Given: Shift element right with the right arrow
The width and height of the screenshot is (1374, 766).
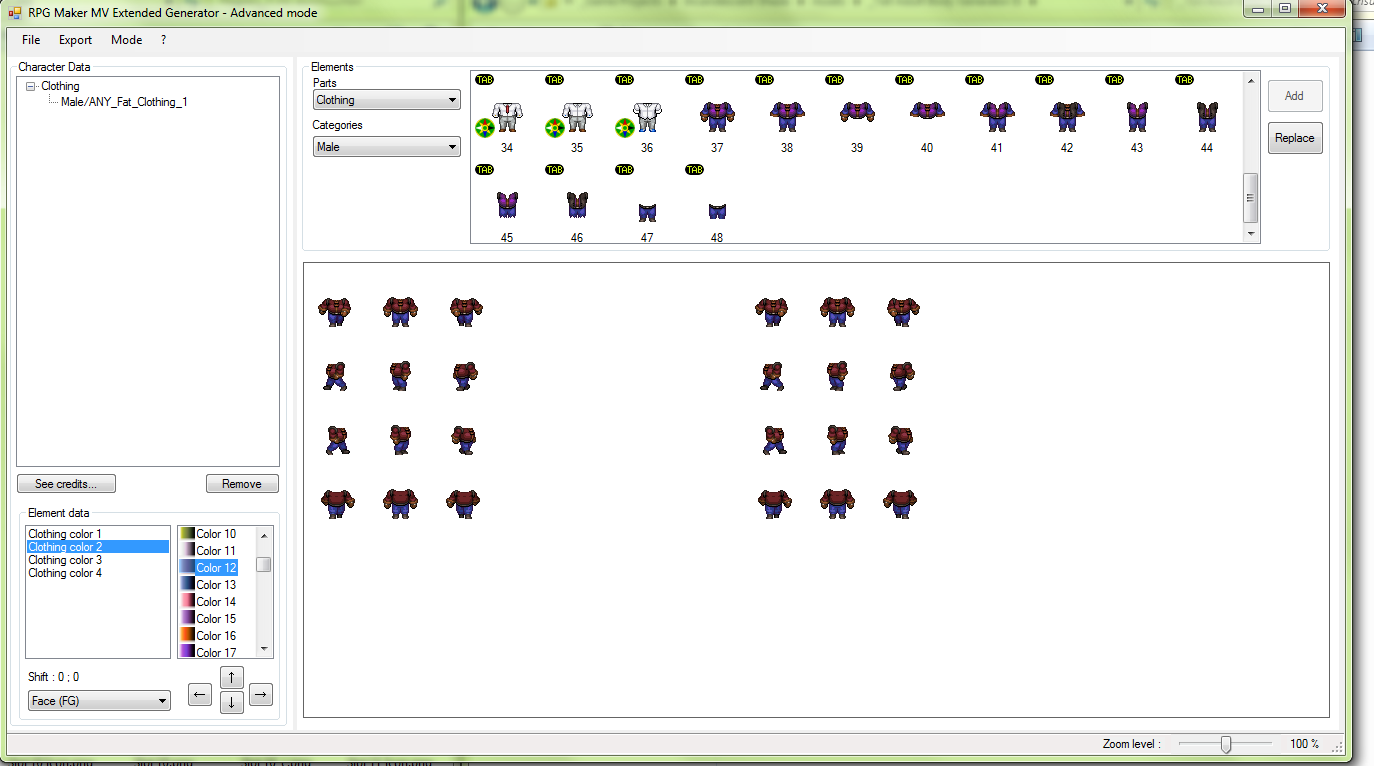Looking at the screenshot, I should (x=261, y=694).
